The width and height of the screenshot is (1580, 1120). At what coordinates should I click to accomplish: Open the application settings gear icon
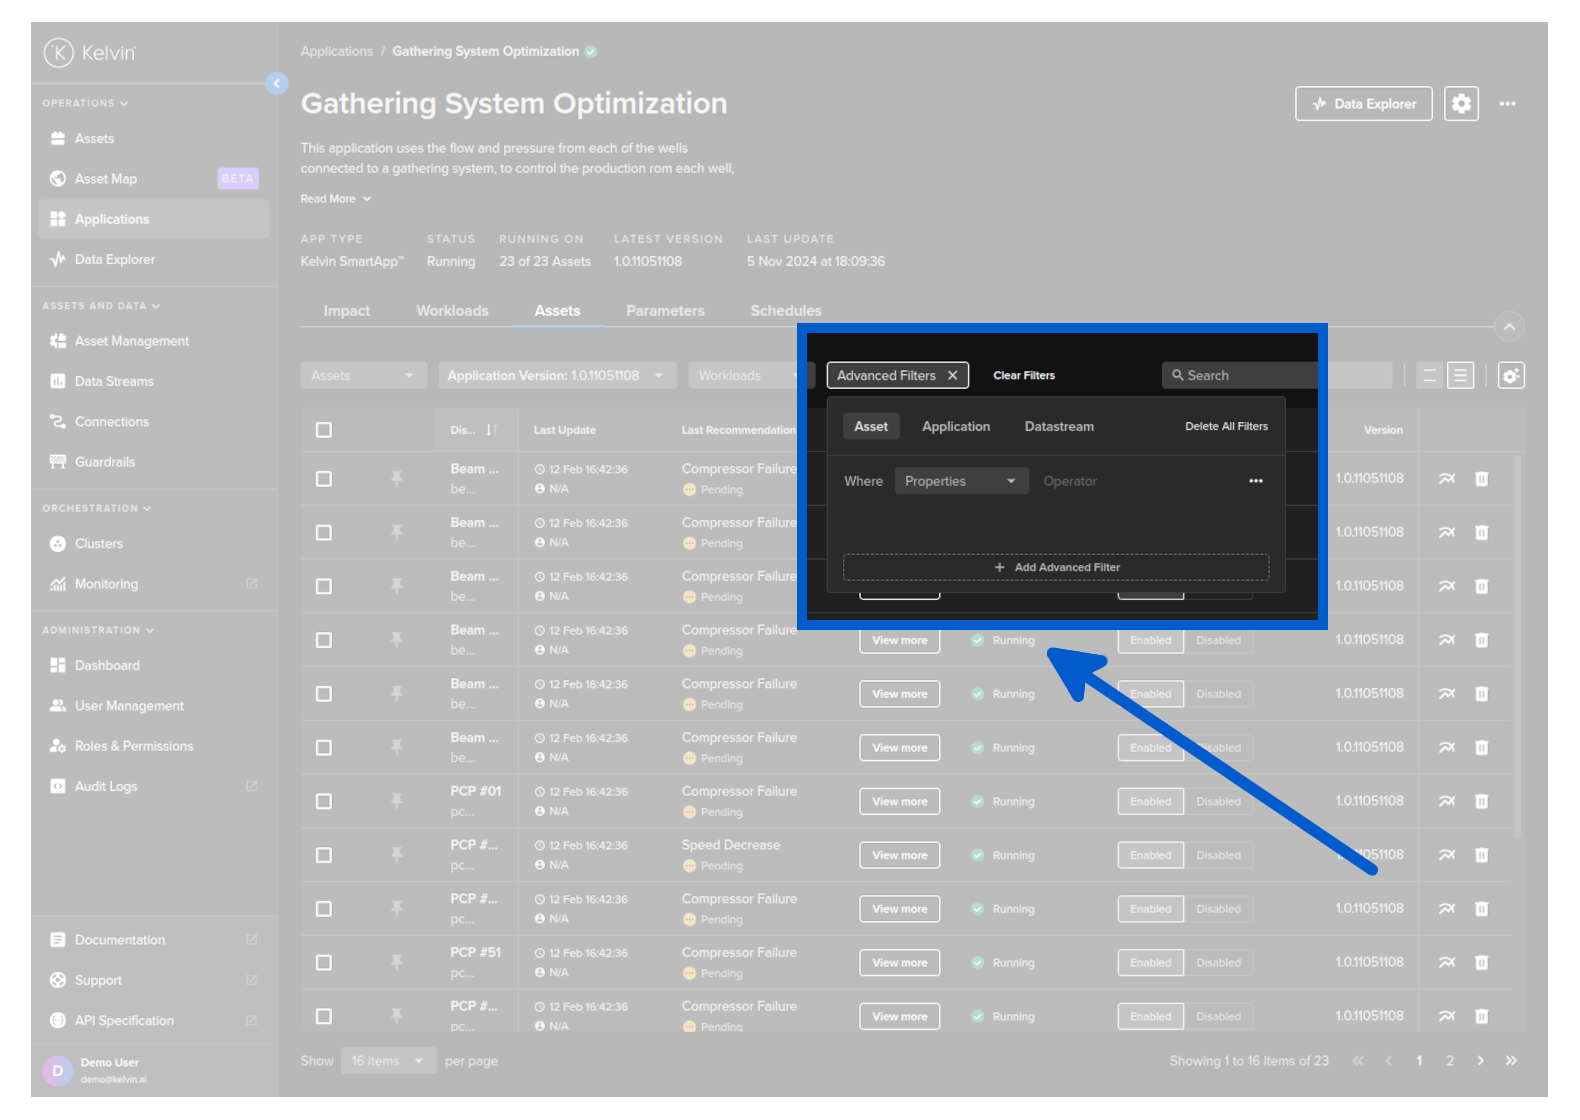(x=1461, y=104)
